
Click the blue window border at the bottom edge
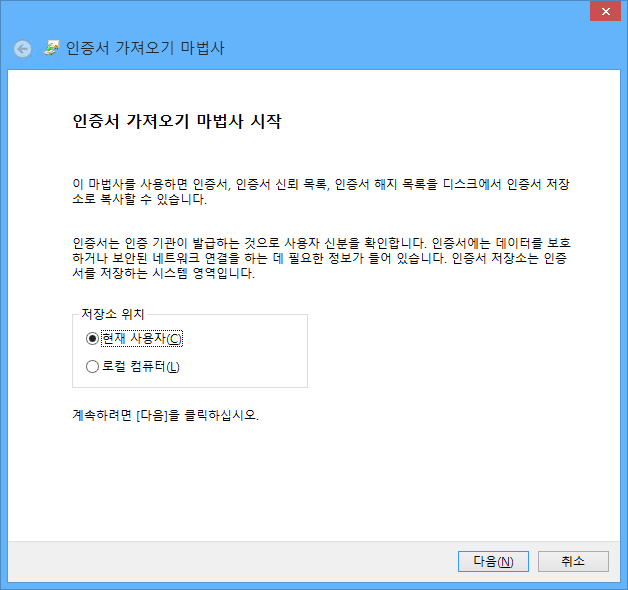pyautogui.click(x=314, y=586)
